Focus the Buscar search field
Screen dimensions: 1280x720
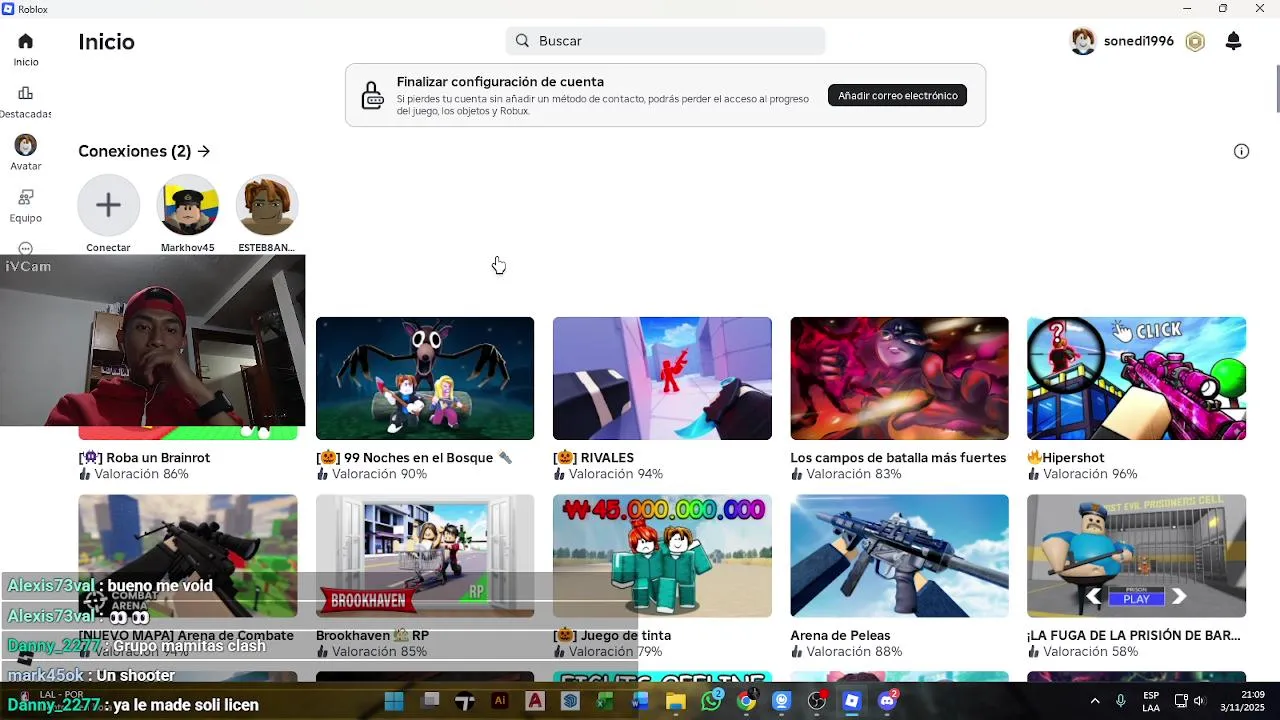[x=665, y=41]
